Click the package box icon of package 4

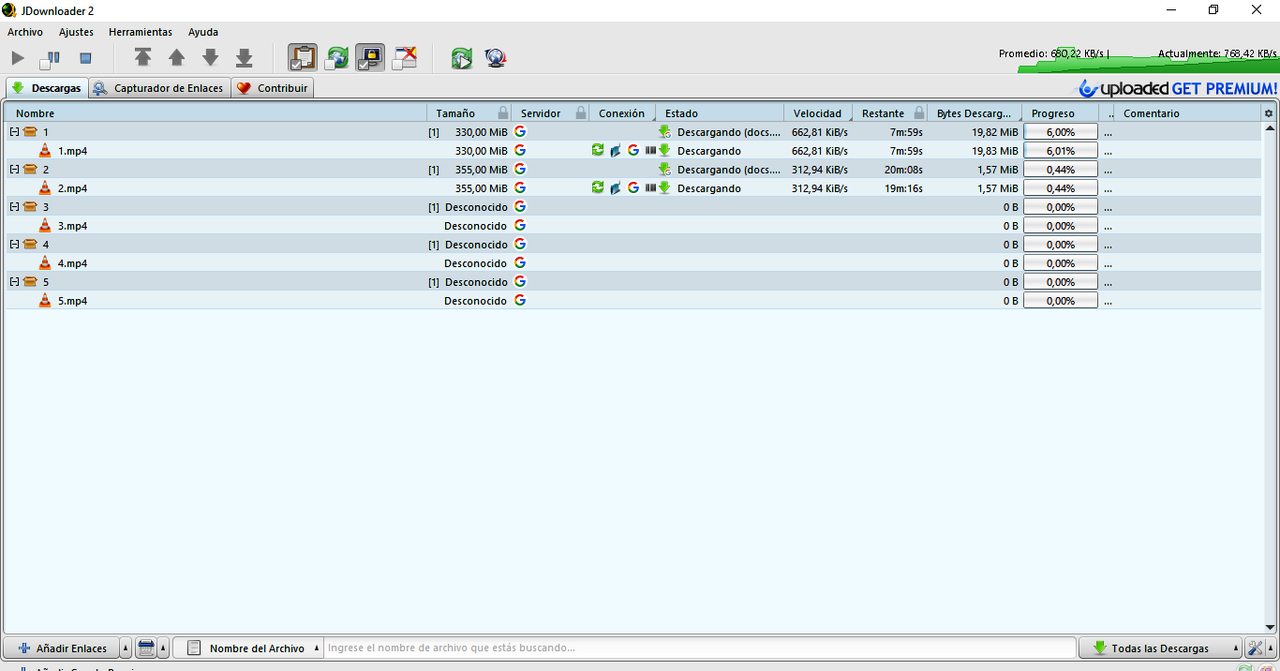[x=30, y=244]
